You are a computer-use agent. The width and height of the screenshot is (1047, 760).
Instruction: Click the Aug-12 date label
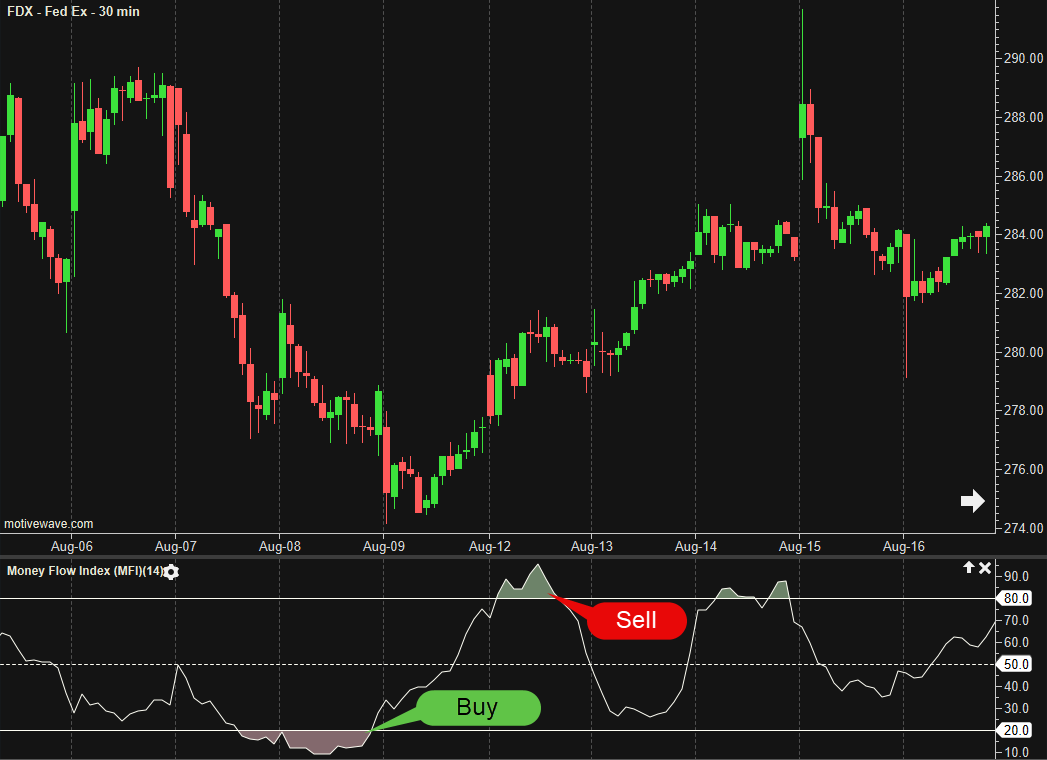[490, 546]
